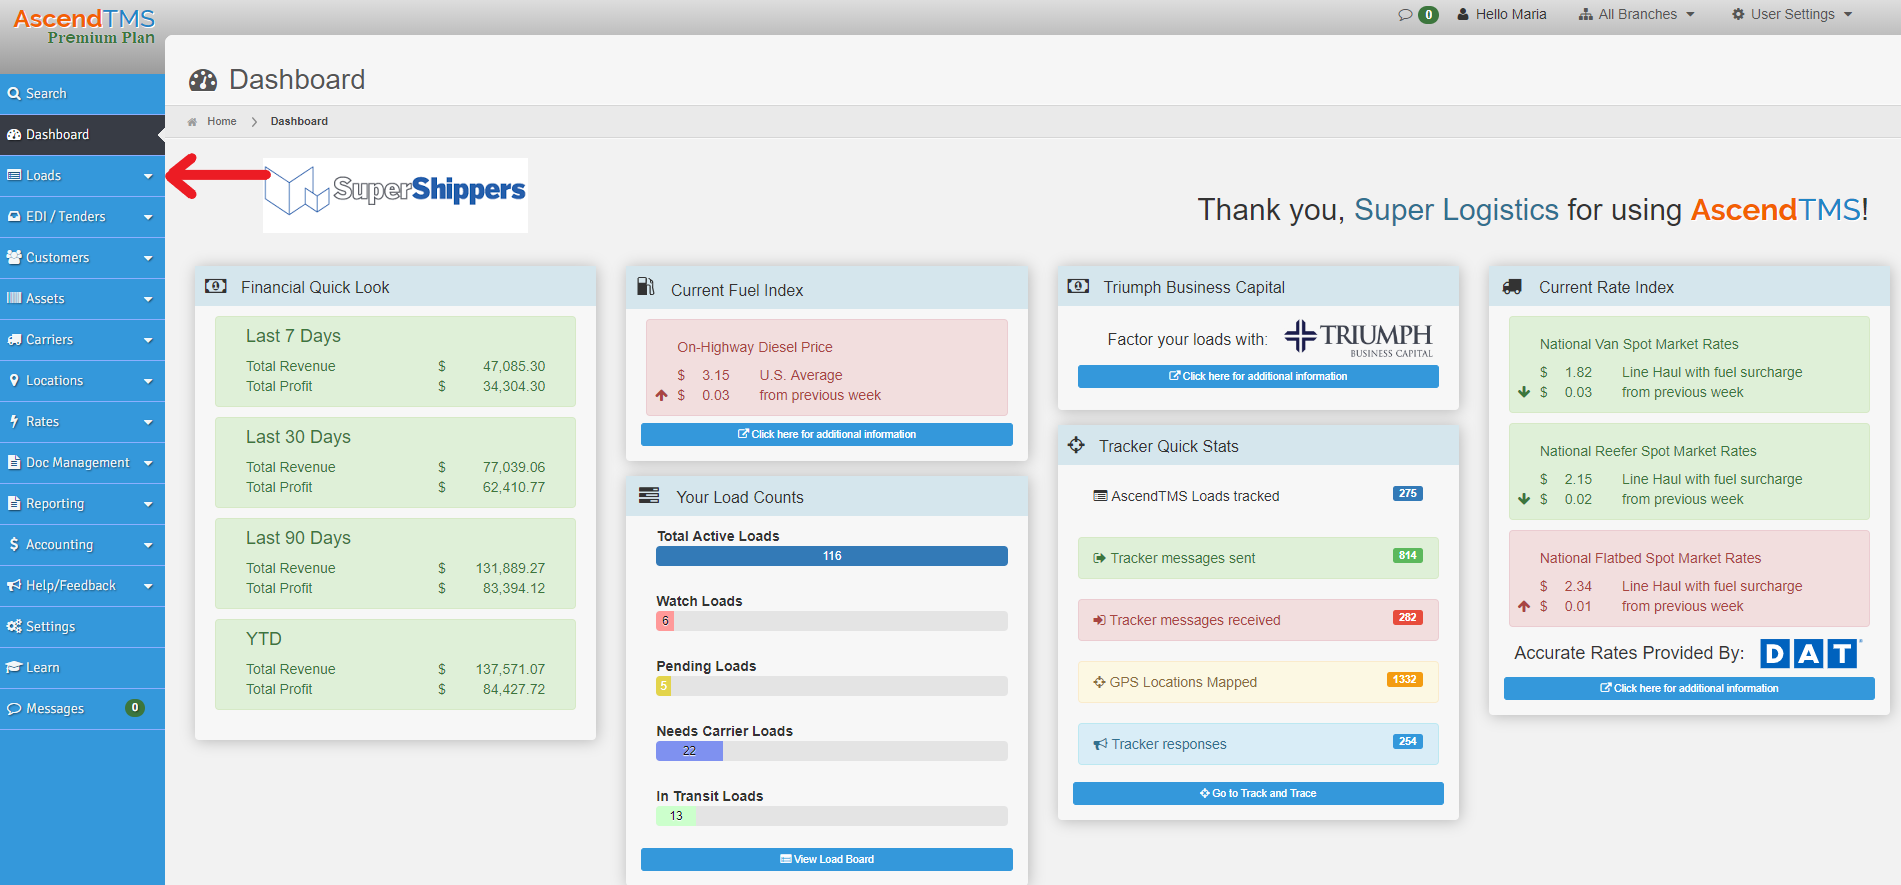Viewport: 1901px width, 885px height.
Task: Click Rate Index additional information button
Action: click(x=1689, y=688)
